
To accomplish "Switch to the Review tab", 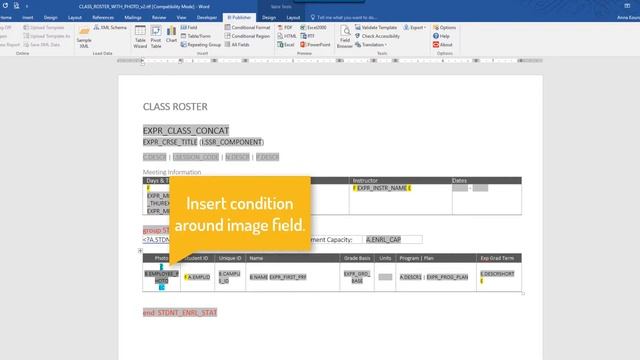I will [x=159, y=18].
